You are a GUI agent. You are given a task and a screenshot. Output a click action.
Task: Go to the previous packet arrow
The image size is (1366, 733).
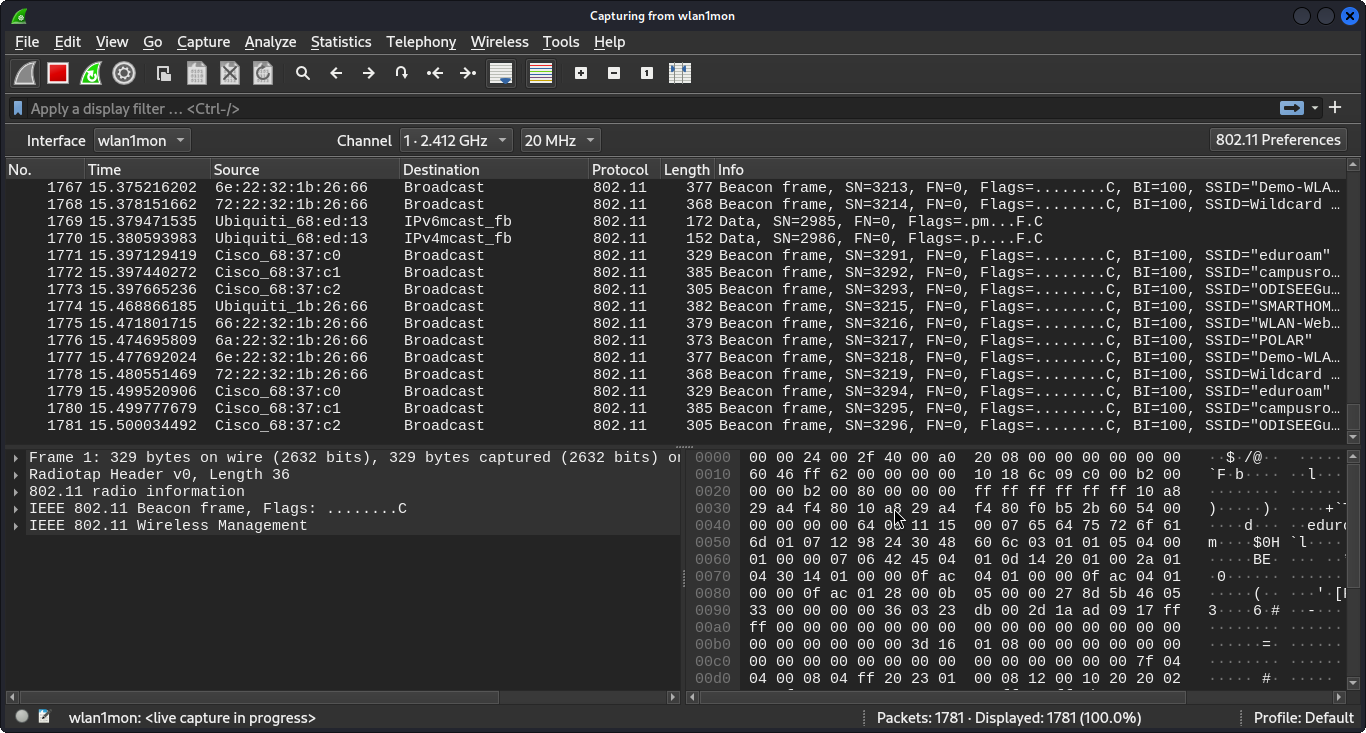(x=336, y=73)
